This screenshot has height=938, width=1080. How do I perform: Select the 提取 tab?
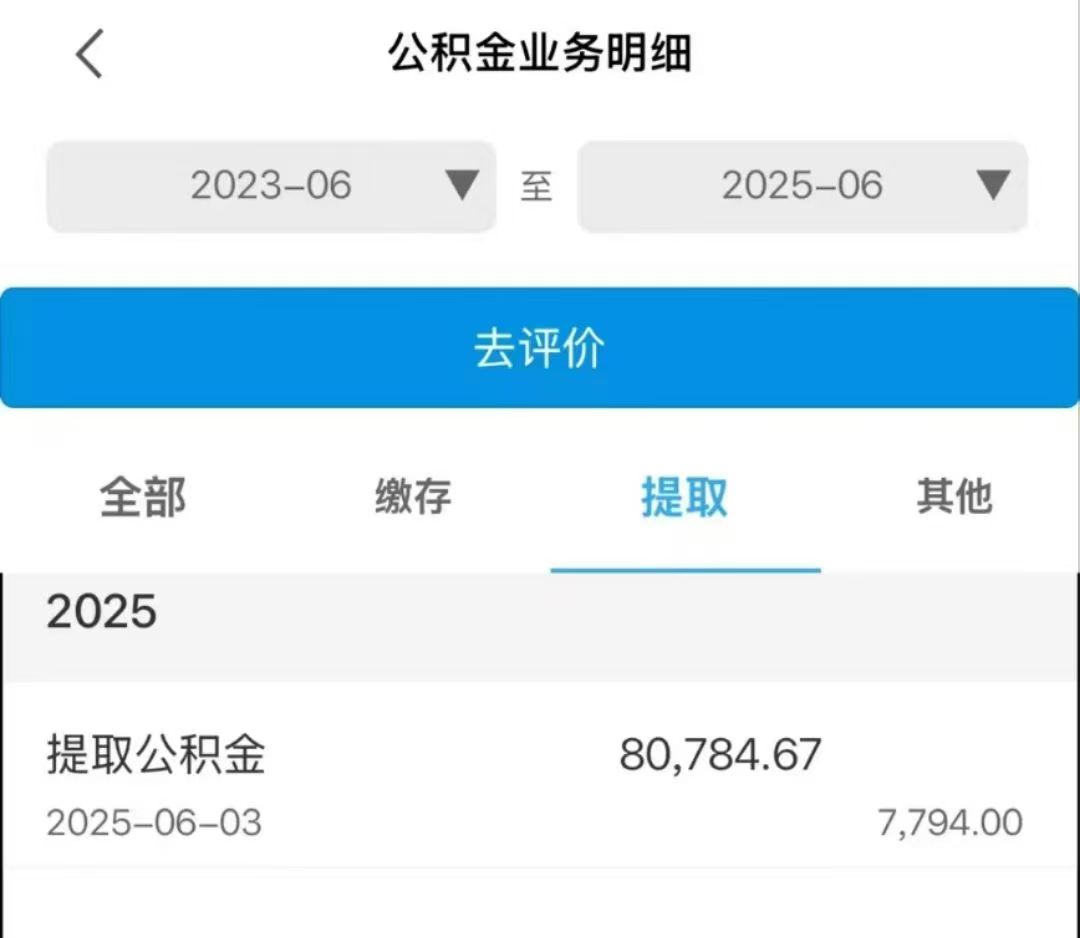(x=685, y=497)
